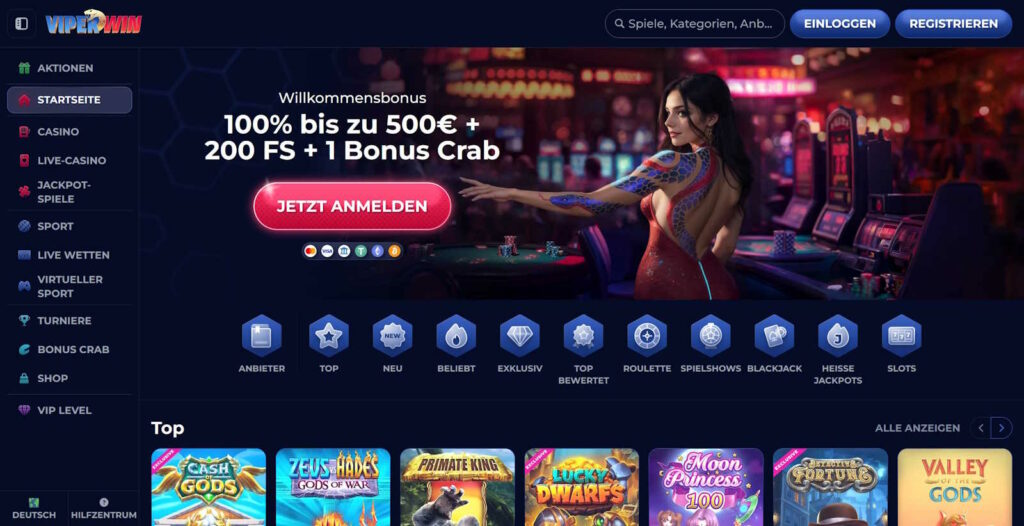
Task: Click the Registrieren button
Action: [953, 24]
